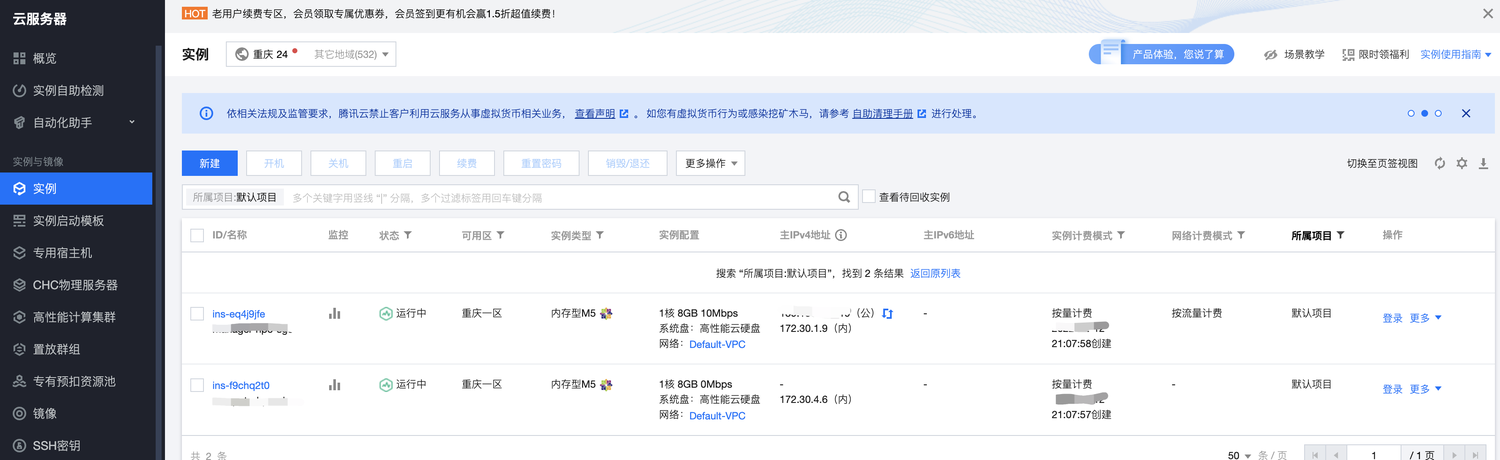Viewport: 1500px width, 460px height.
Task: Click the 实例计费模式 filter icon
Action: (1121, 236)
